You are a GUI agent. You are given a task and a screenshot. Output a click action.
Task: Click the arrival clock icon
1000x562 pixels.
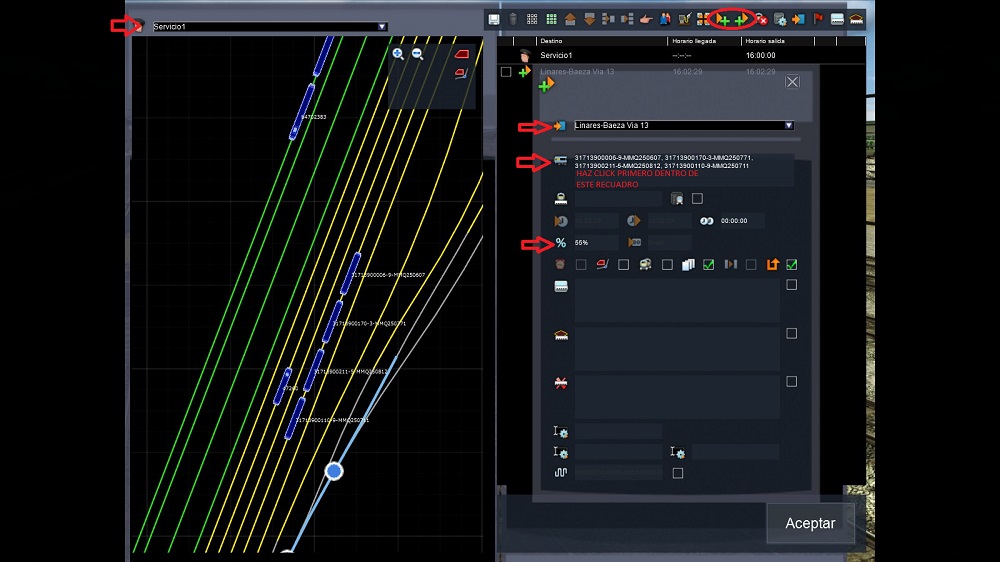(561, 221)
